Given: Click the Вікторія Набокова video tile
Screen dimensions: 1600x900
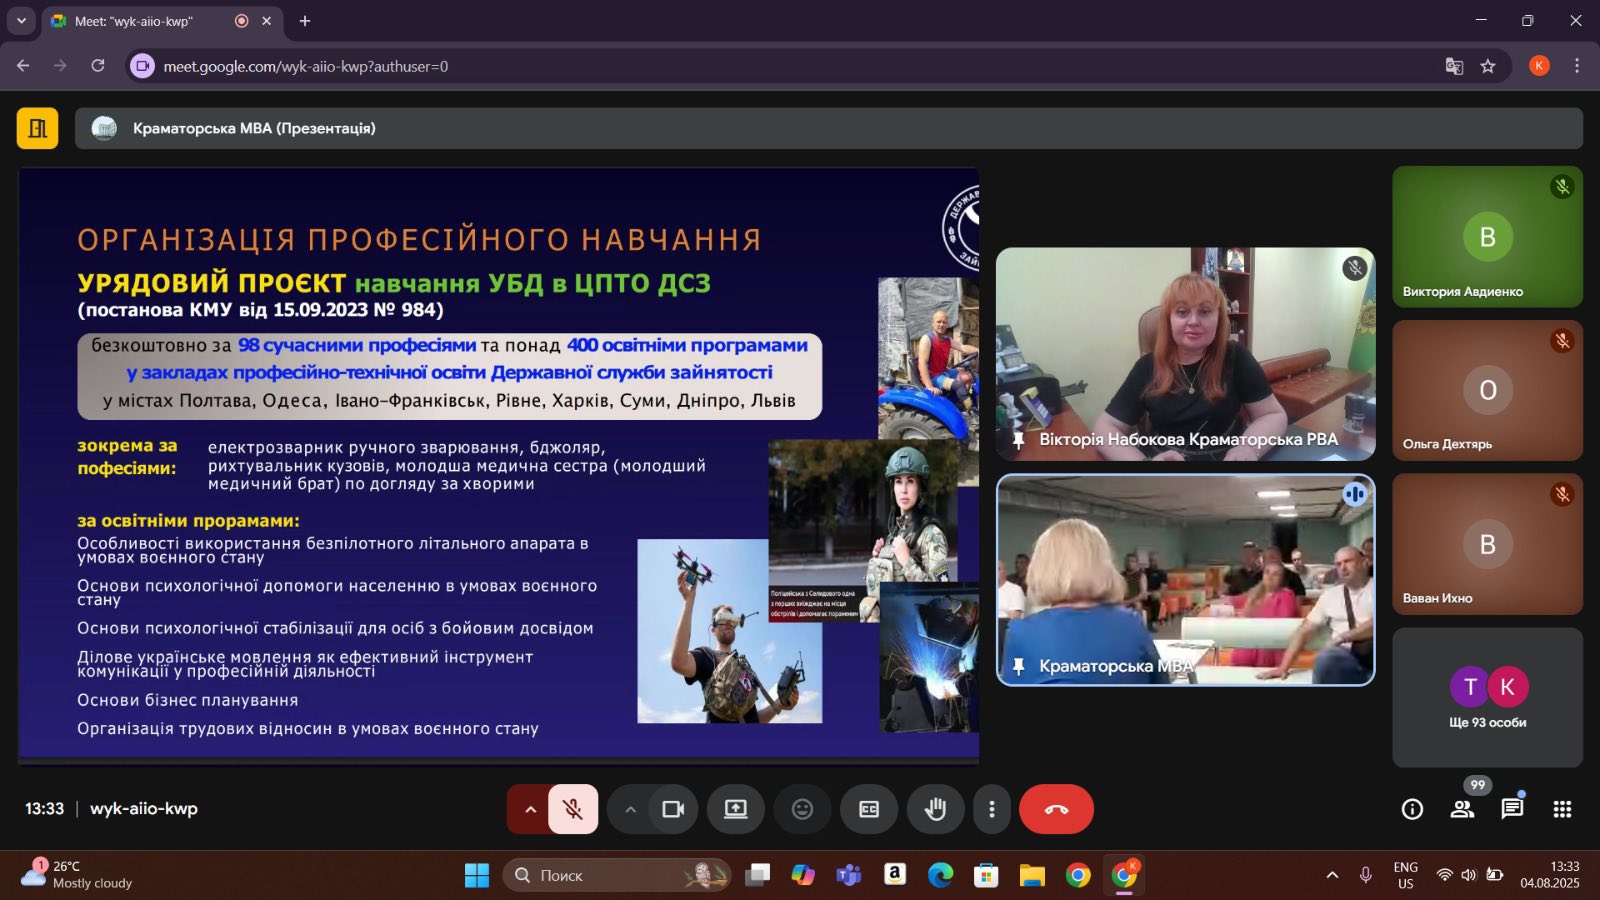Looking at the screenshot, I should 1185,353.
